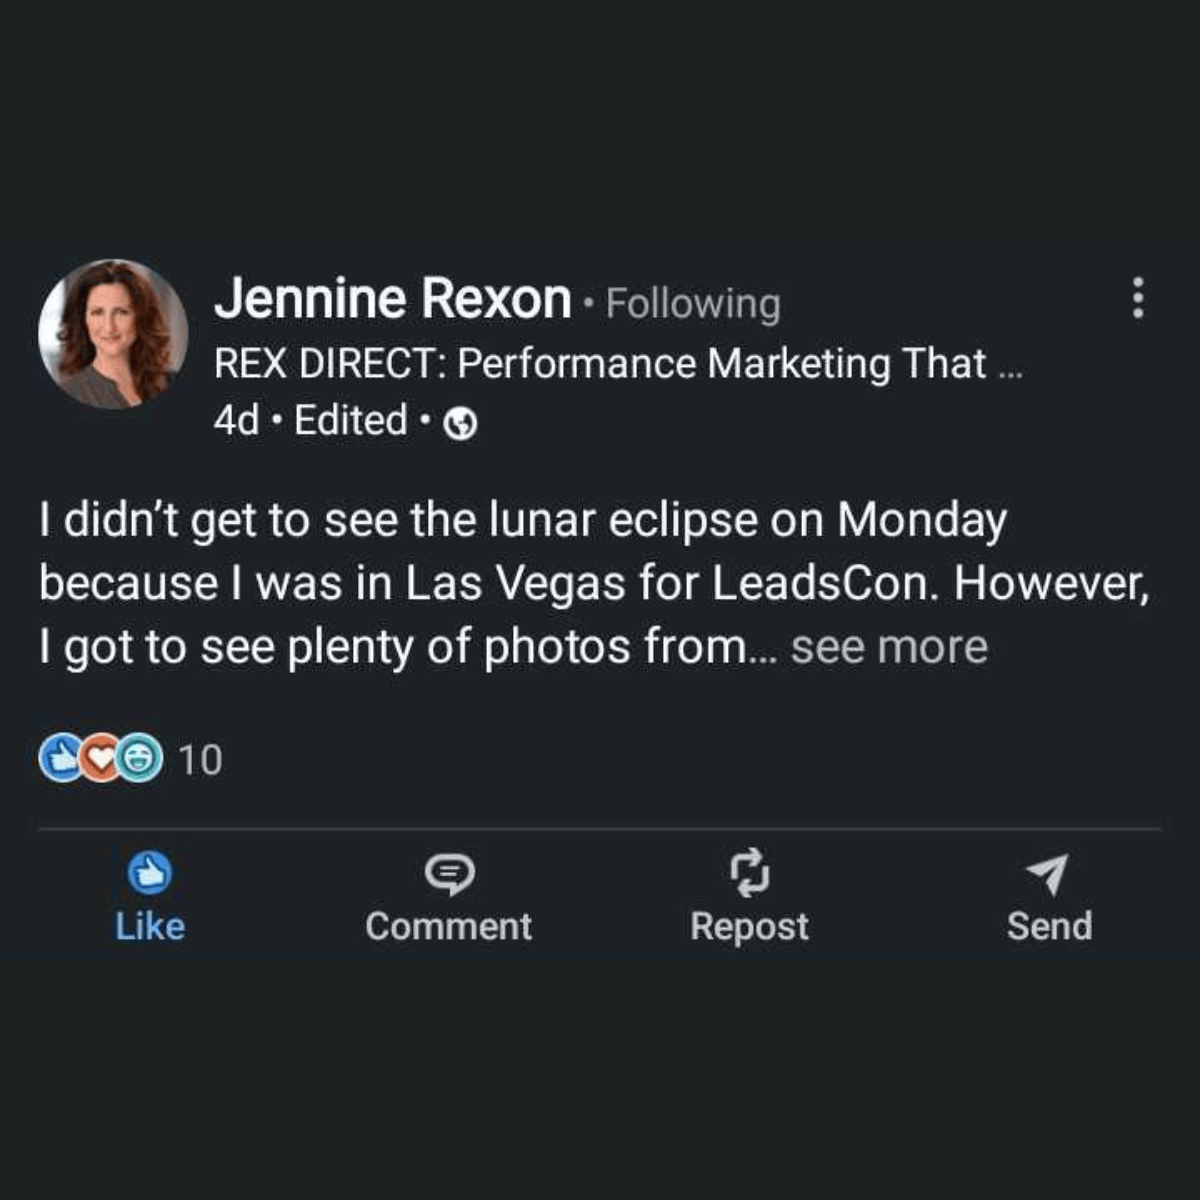This screenshot has width=1200, height=1200.
Task: Click the red heart reaction badge
Action: tap(99, 759)
